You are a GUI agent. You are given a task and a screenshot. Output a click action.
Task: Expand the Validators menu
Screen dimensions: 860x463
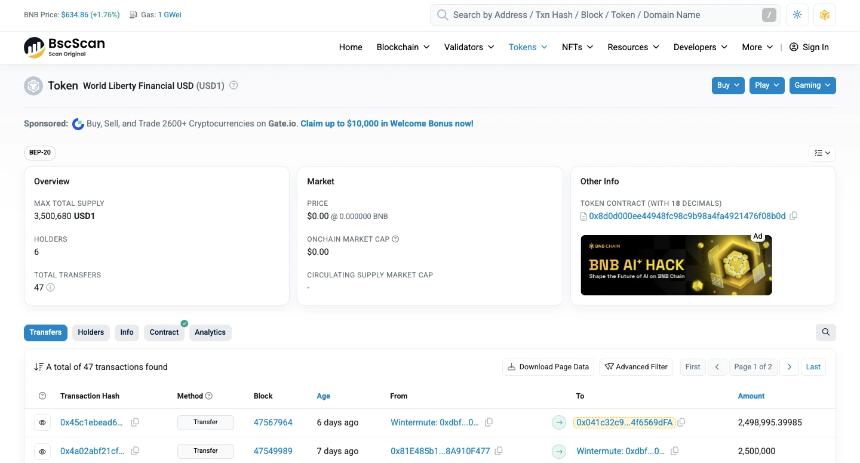(x=469, y=47)
